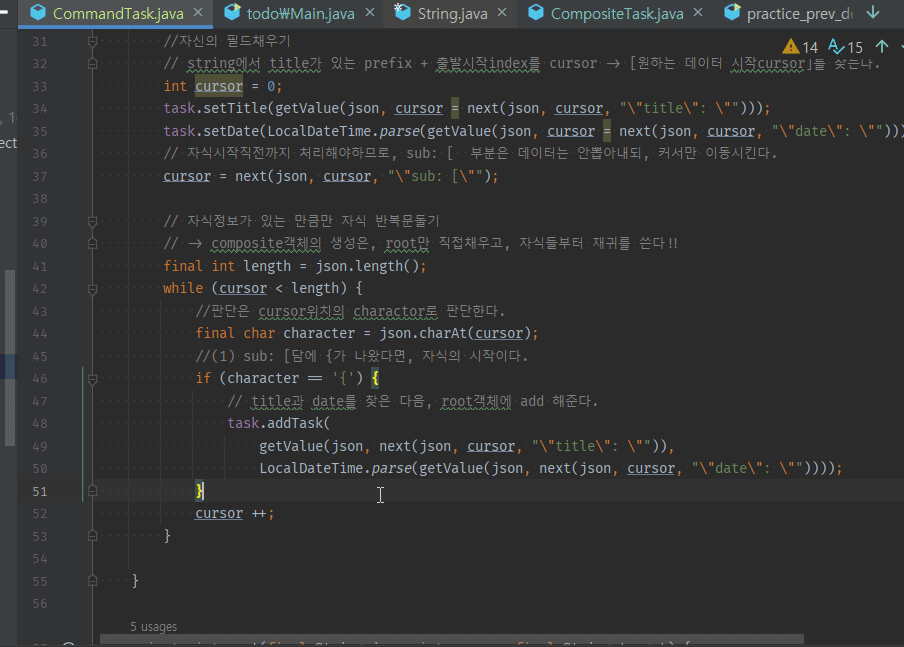The height and width of the screenshot is (647, 904).
Task: Click the highlighted opening brace on line 46
Action: [375, 378]
